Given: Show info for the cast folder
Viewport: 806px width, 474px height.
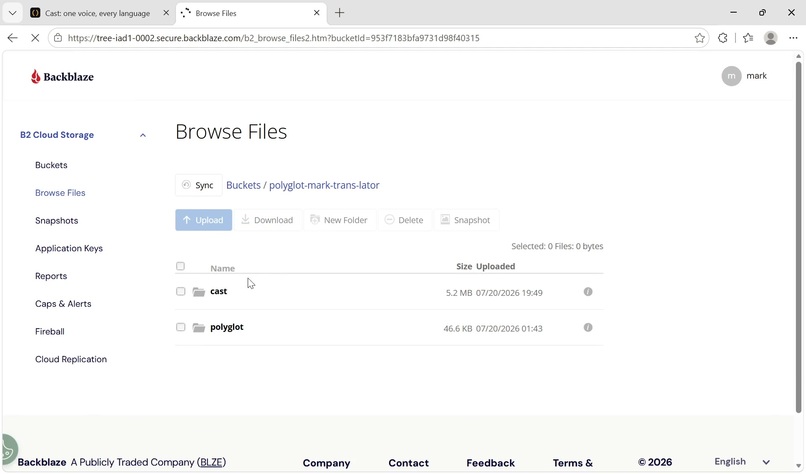Looking at the screenshot, I should [588, 292].
